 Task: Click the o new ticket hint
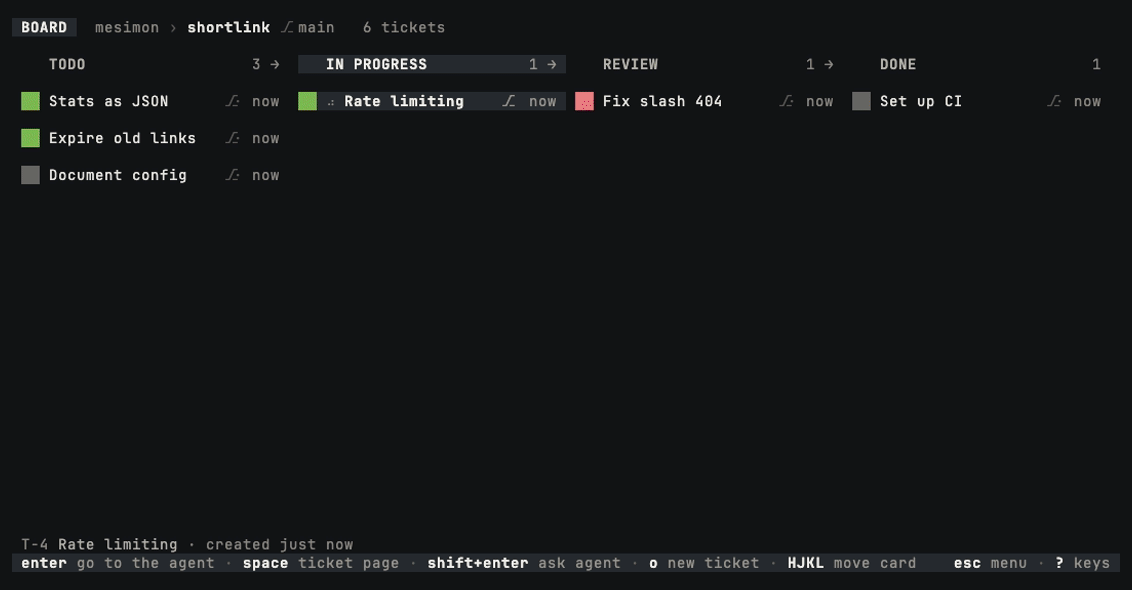pyautogui.click(x=704, y=563)
